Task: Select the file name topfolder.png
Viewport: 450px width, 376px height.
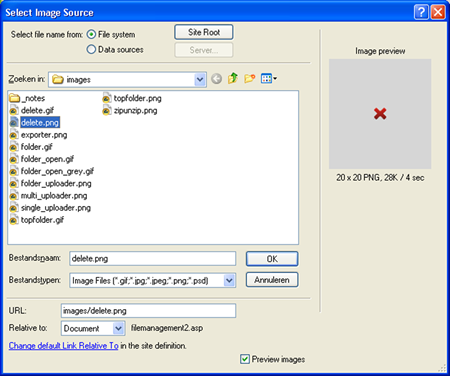Action: pos(137,98)
